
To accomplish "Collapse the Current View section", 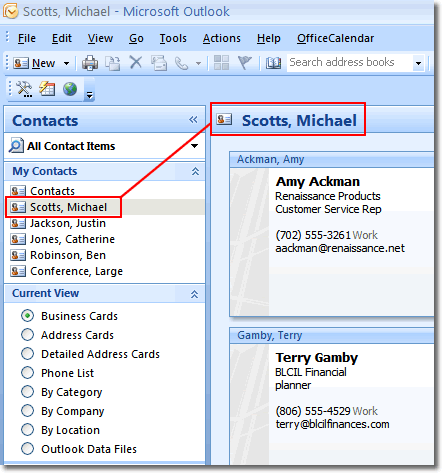I will 194,294.
